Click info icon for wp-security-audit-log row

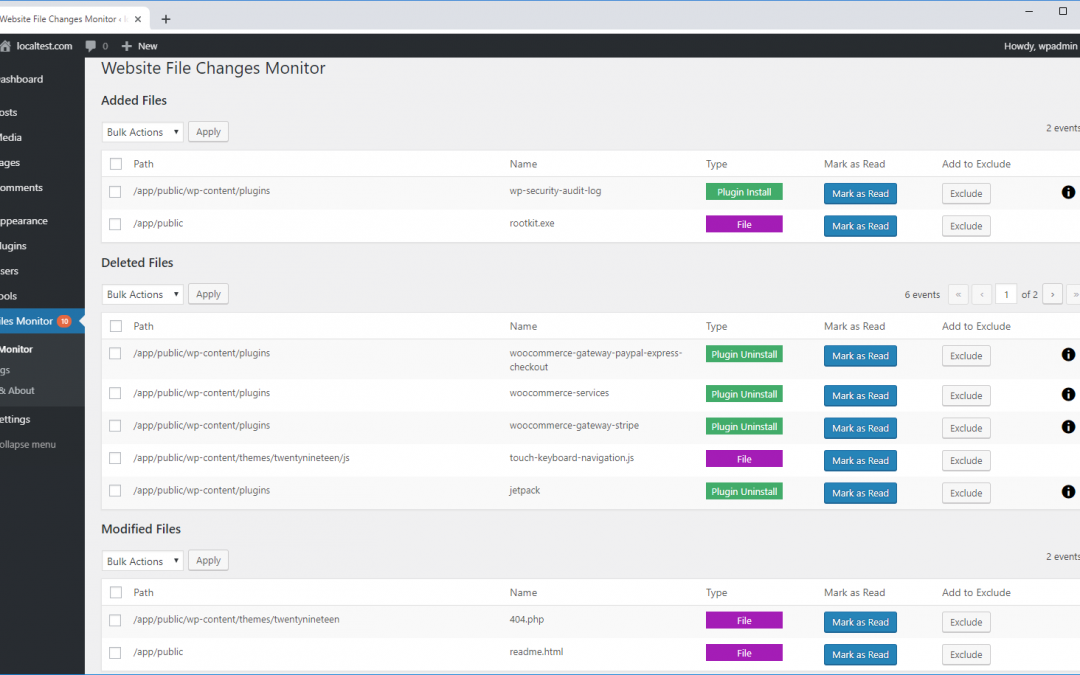pos(1068,192)
